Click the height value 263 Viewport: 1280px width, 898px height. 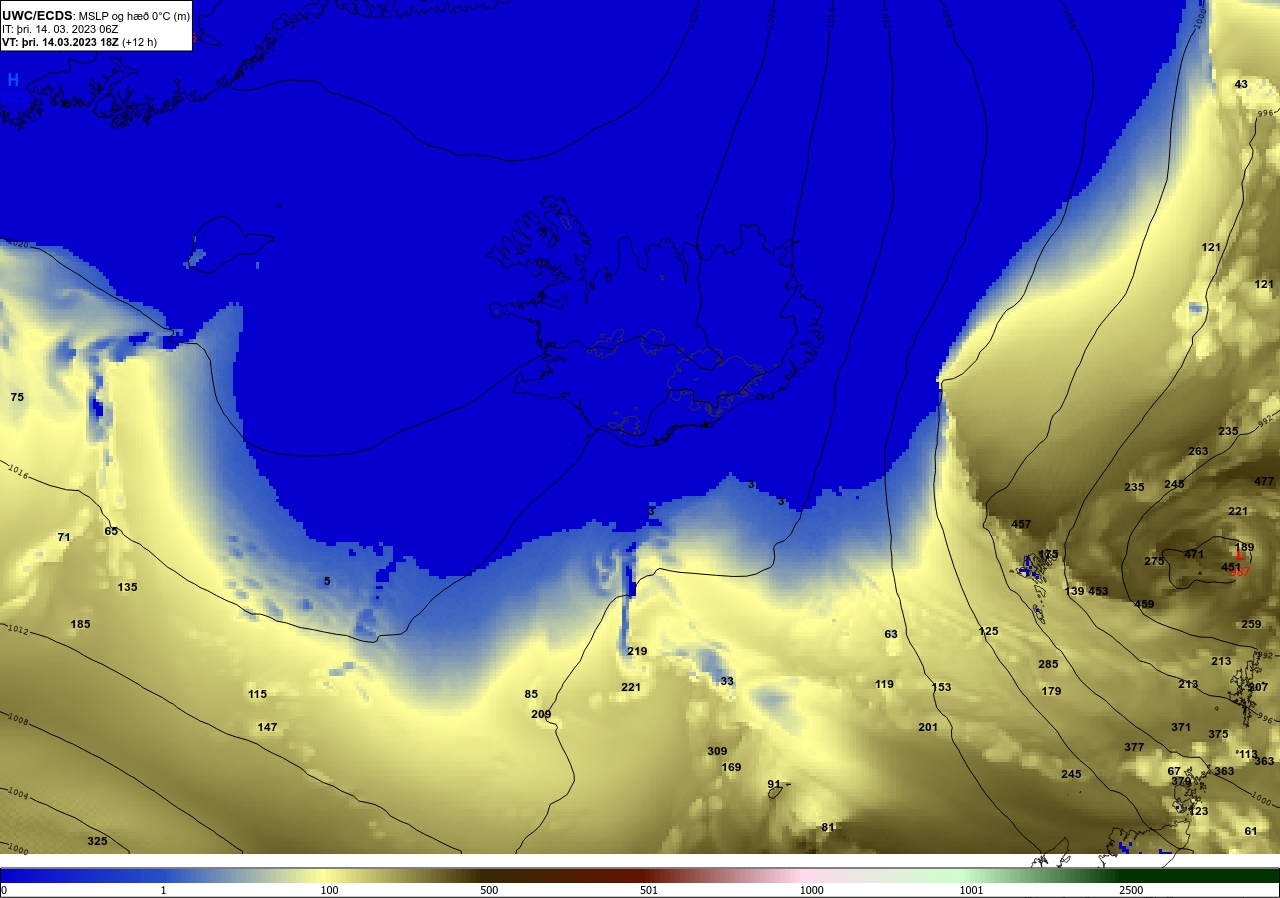[x=1198, y=451]
